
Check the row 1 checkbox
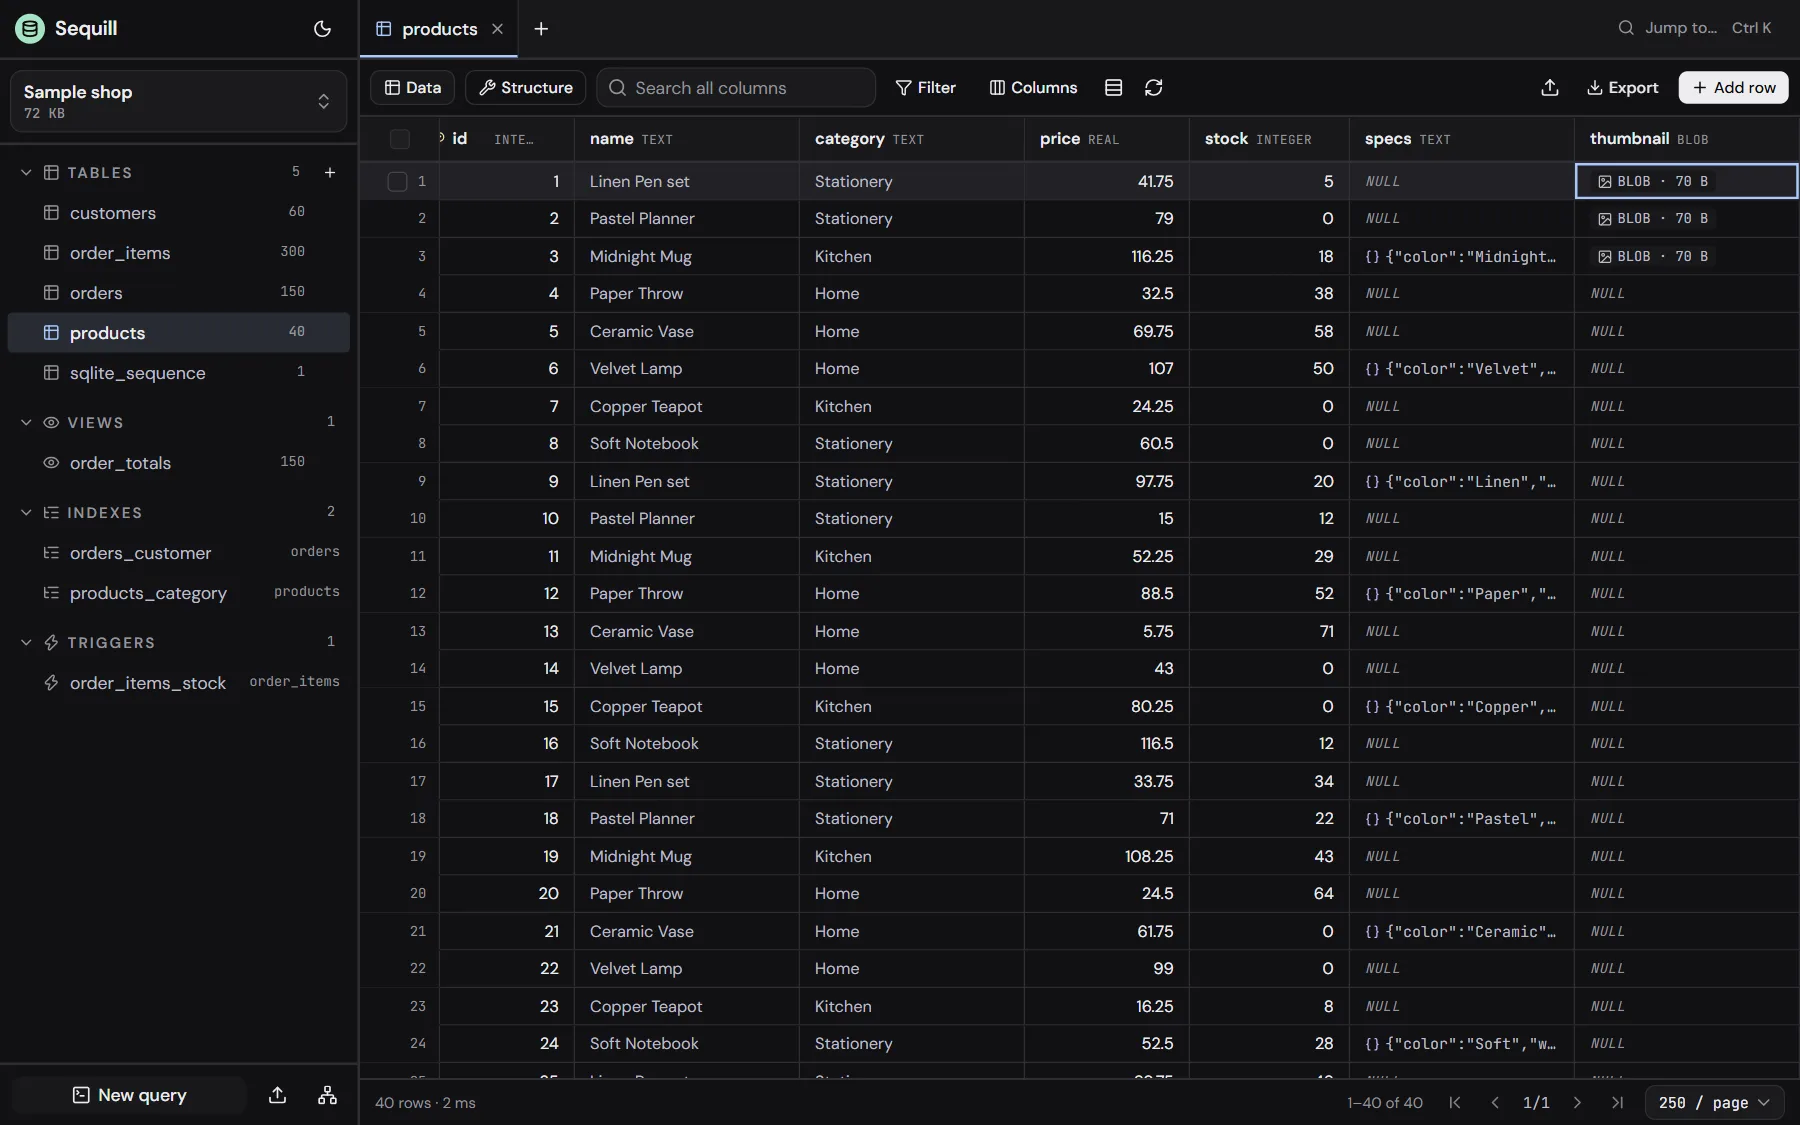tap(397, 181)
